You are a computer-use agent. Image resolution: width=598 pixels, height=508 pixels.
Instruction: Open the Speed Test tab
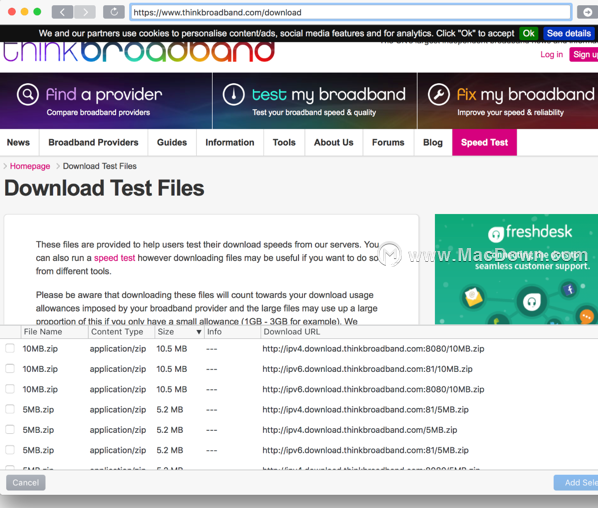coord(484,142)
